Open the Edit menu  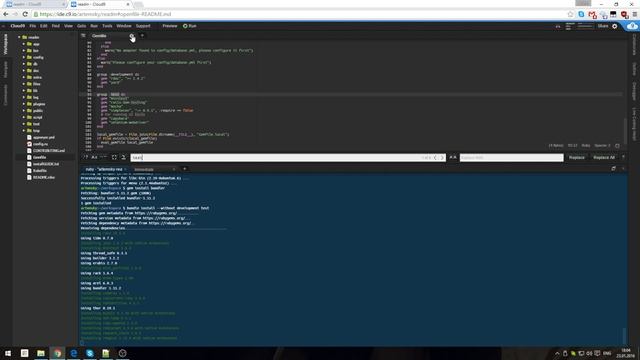coord(43,26)
